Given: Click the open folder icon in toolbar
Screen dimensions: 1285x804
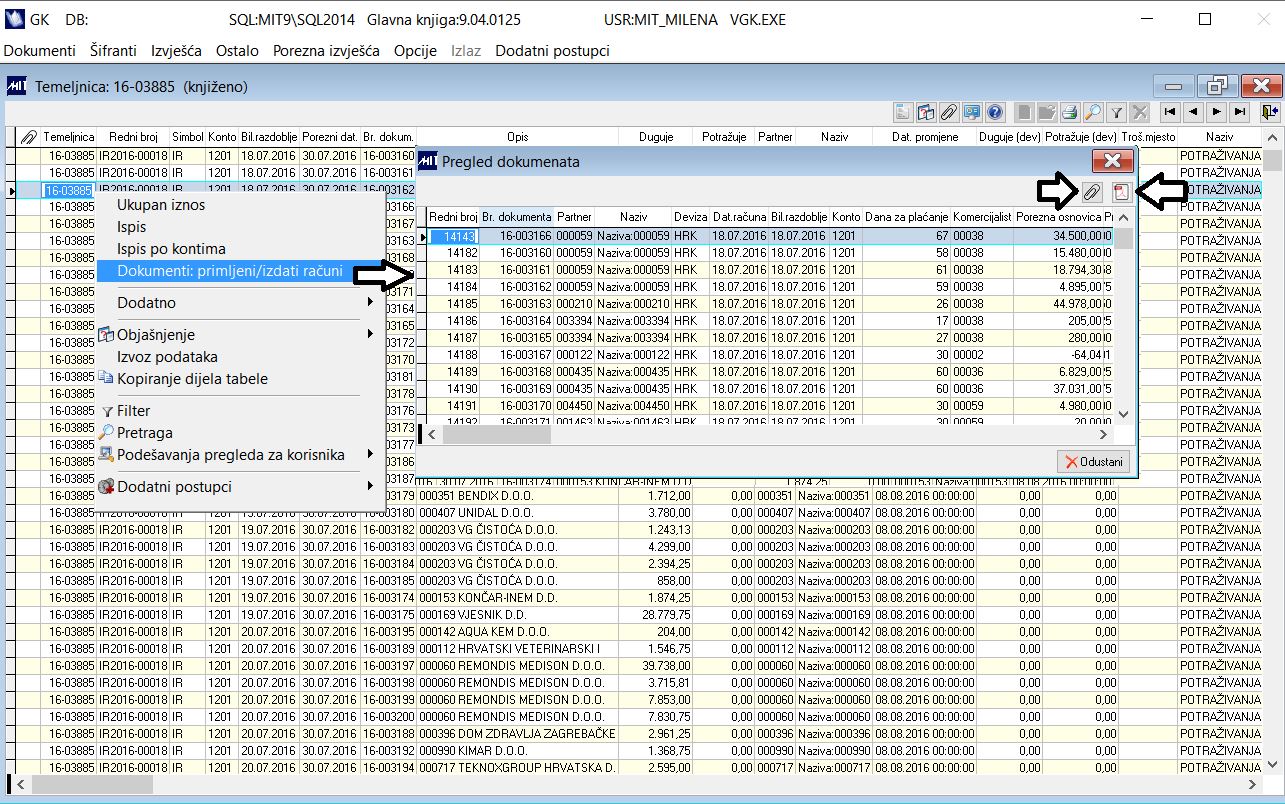Looking at the screenshot, I should 1047,112.
